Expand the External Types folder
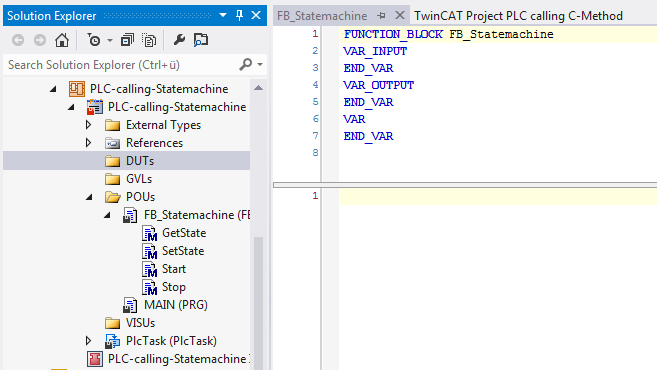Screen dimensions: 657x370 pyautogui.click(x=88, y=125)
